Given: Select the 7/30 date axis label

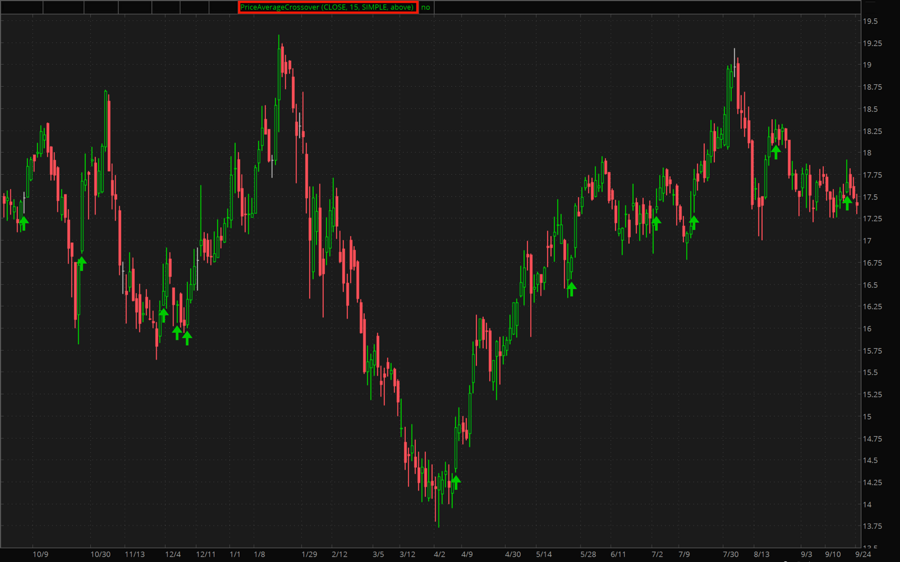Looking at the screenshot, I should (x=730, y=554).
